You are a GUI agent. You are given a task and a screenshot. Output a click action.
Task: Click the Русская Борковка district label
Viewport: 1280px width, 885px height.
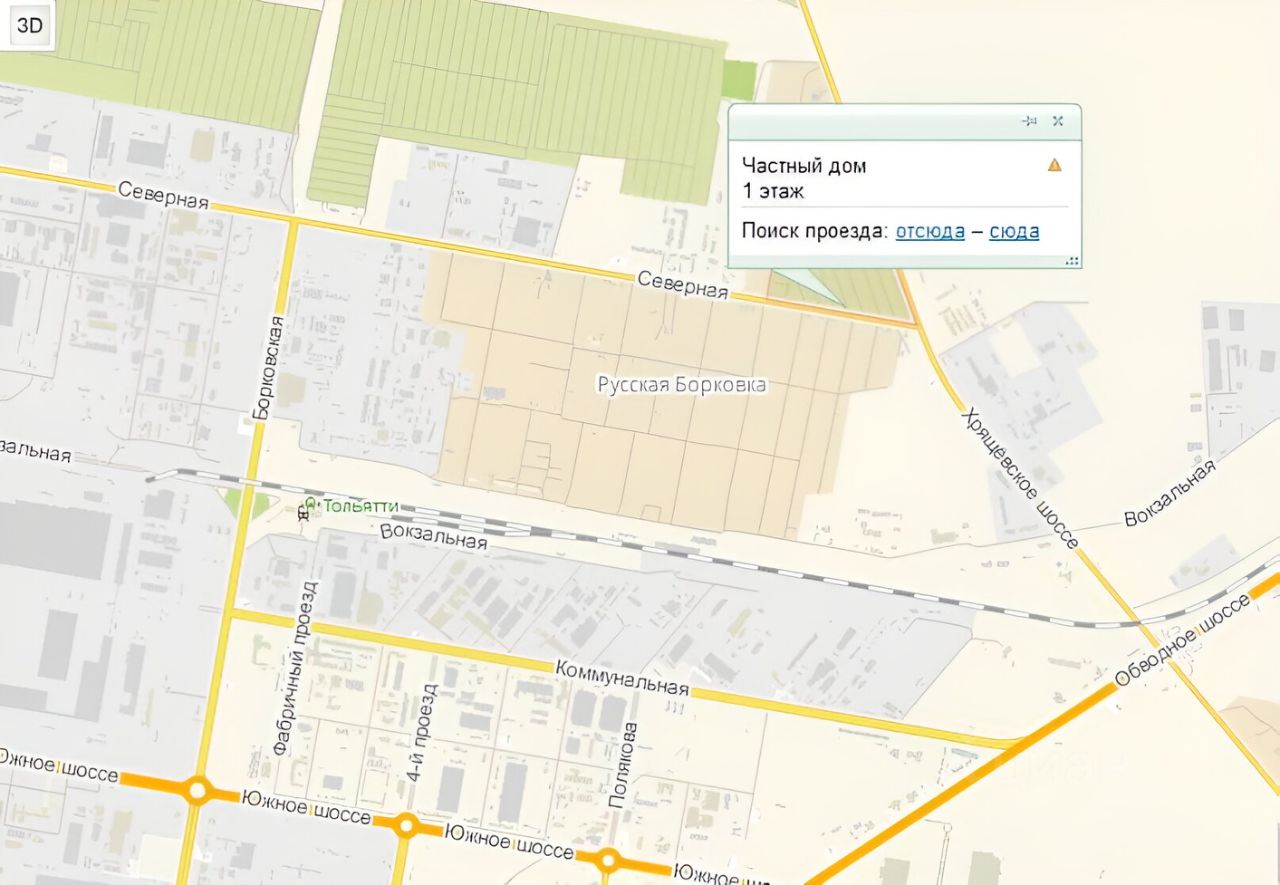[x=682, y=385]
